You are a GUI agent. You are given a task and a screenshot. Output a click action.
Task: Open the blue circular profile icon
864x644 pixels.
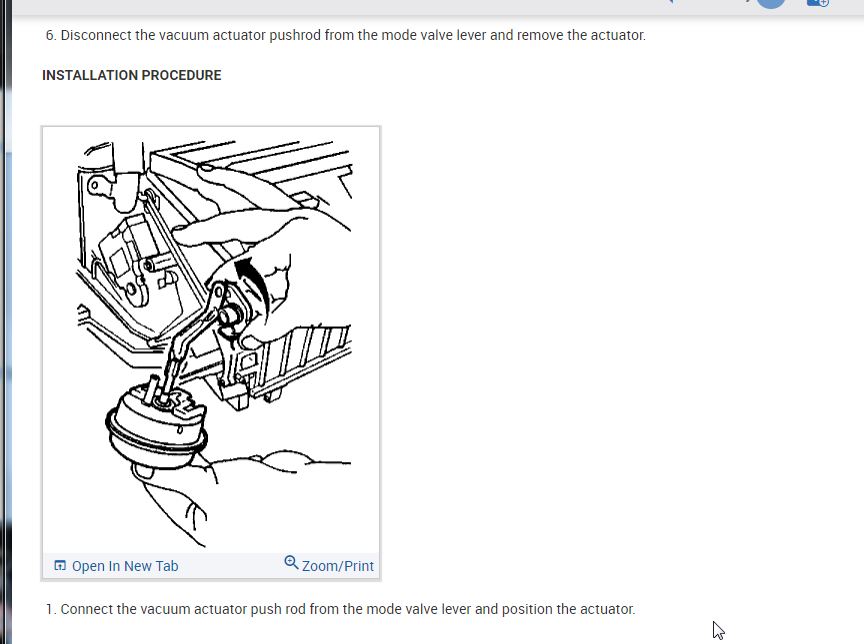point(770,4)
